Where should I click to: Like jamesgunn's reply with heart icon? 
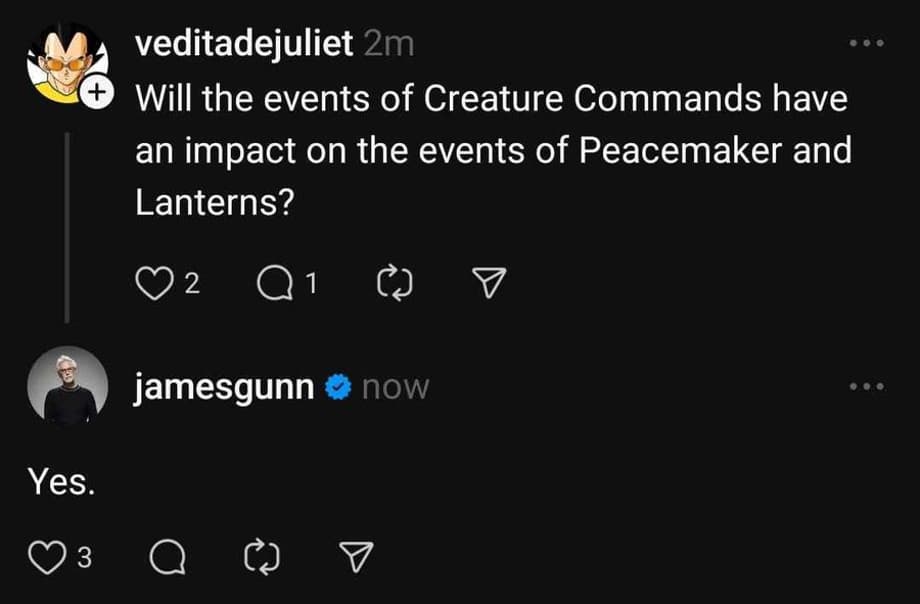pyautogui.click(x=43, y=558)
